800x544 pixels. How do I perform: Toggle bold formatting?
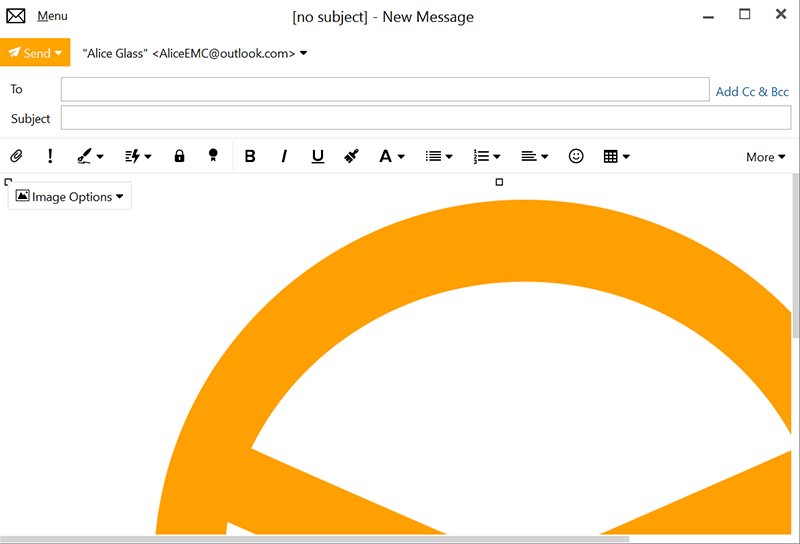pyautogui.click(x=250, y=156)
